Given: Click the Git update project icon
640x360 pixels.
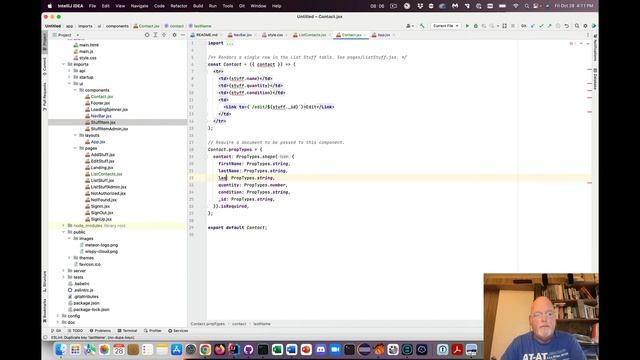Looking at the screenshot, I should 533,26.
